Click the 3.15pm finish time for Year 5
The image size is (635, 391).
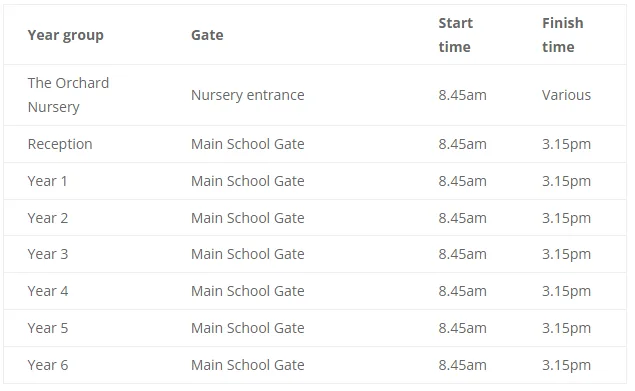click(566, 328)
